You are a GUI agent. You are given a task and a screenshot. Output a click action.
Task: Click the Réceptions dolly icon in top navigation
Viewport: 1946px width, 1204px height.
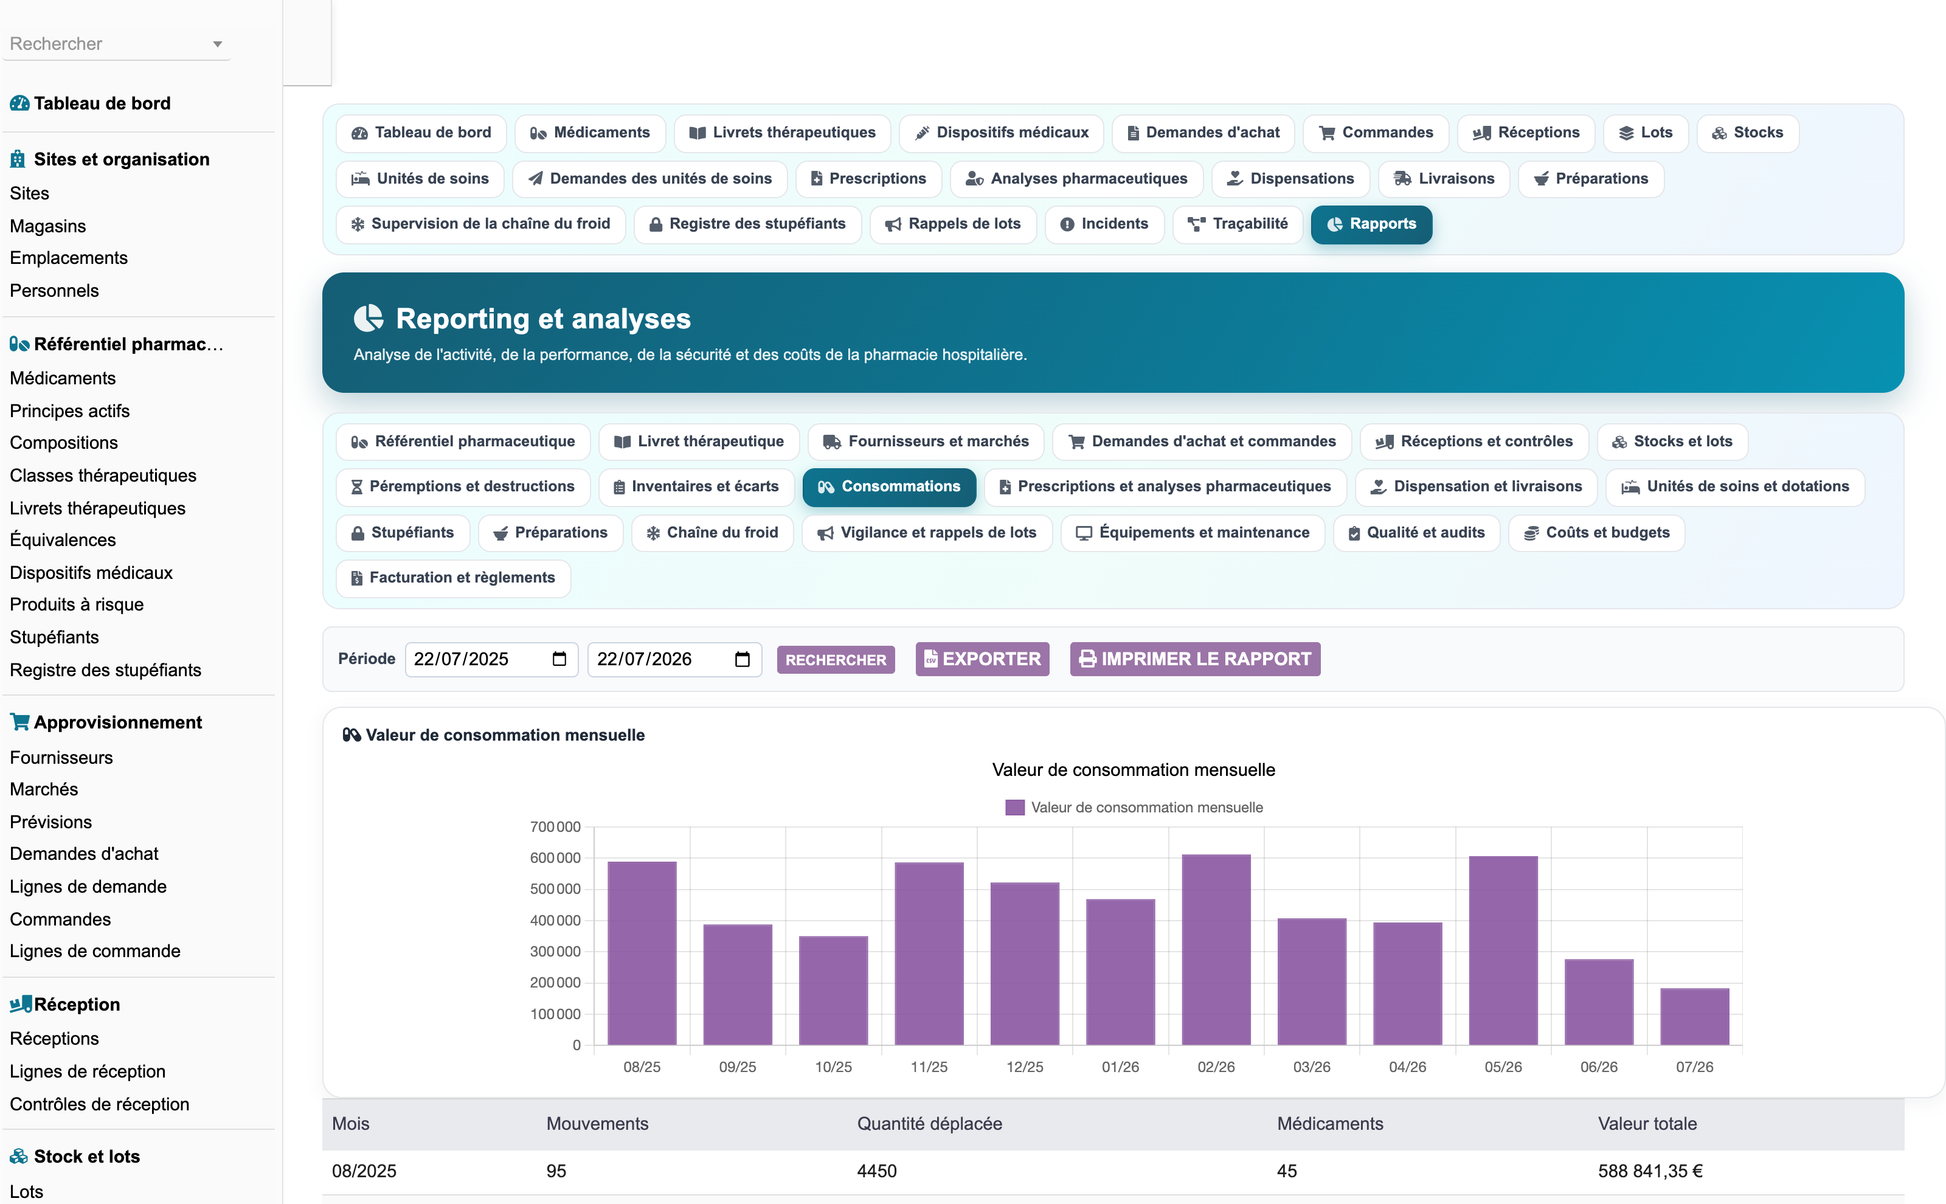coord(1482,133)
